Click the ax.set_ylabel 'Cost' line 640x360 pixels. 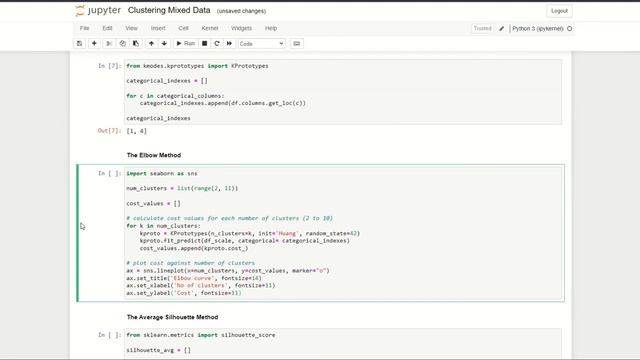184,293
